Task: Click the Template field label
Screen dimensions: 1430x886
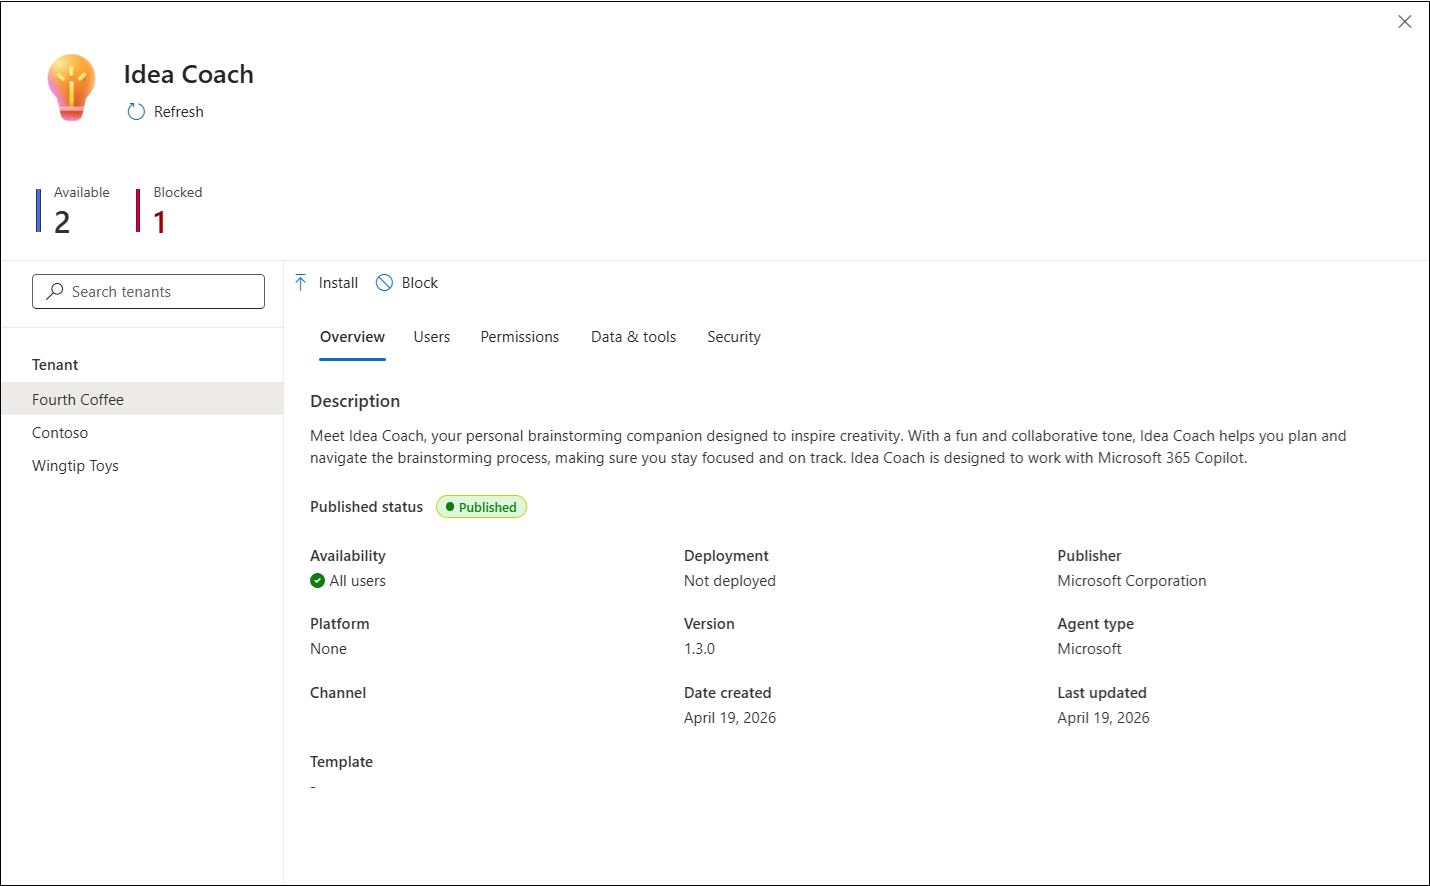Action: coord(341,762)
